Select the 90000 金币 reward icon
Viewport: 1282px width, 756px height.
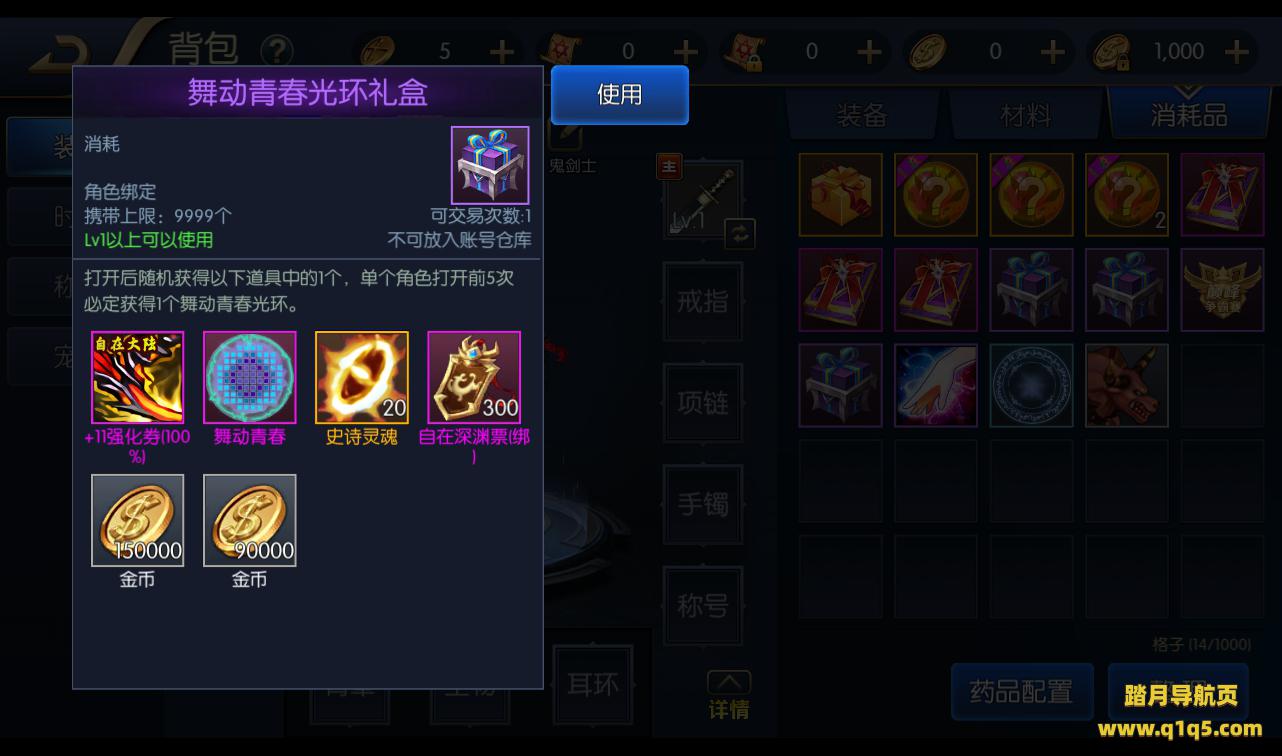(x=250, y=521)
